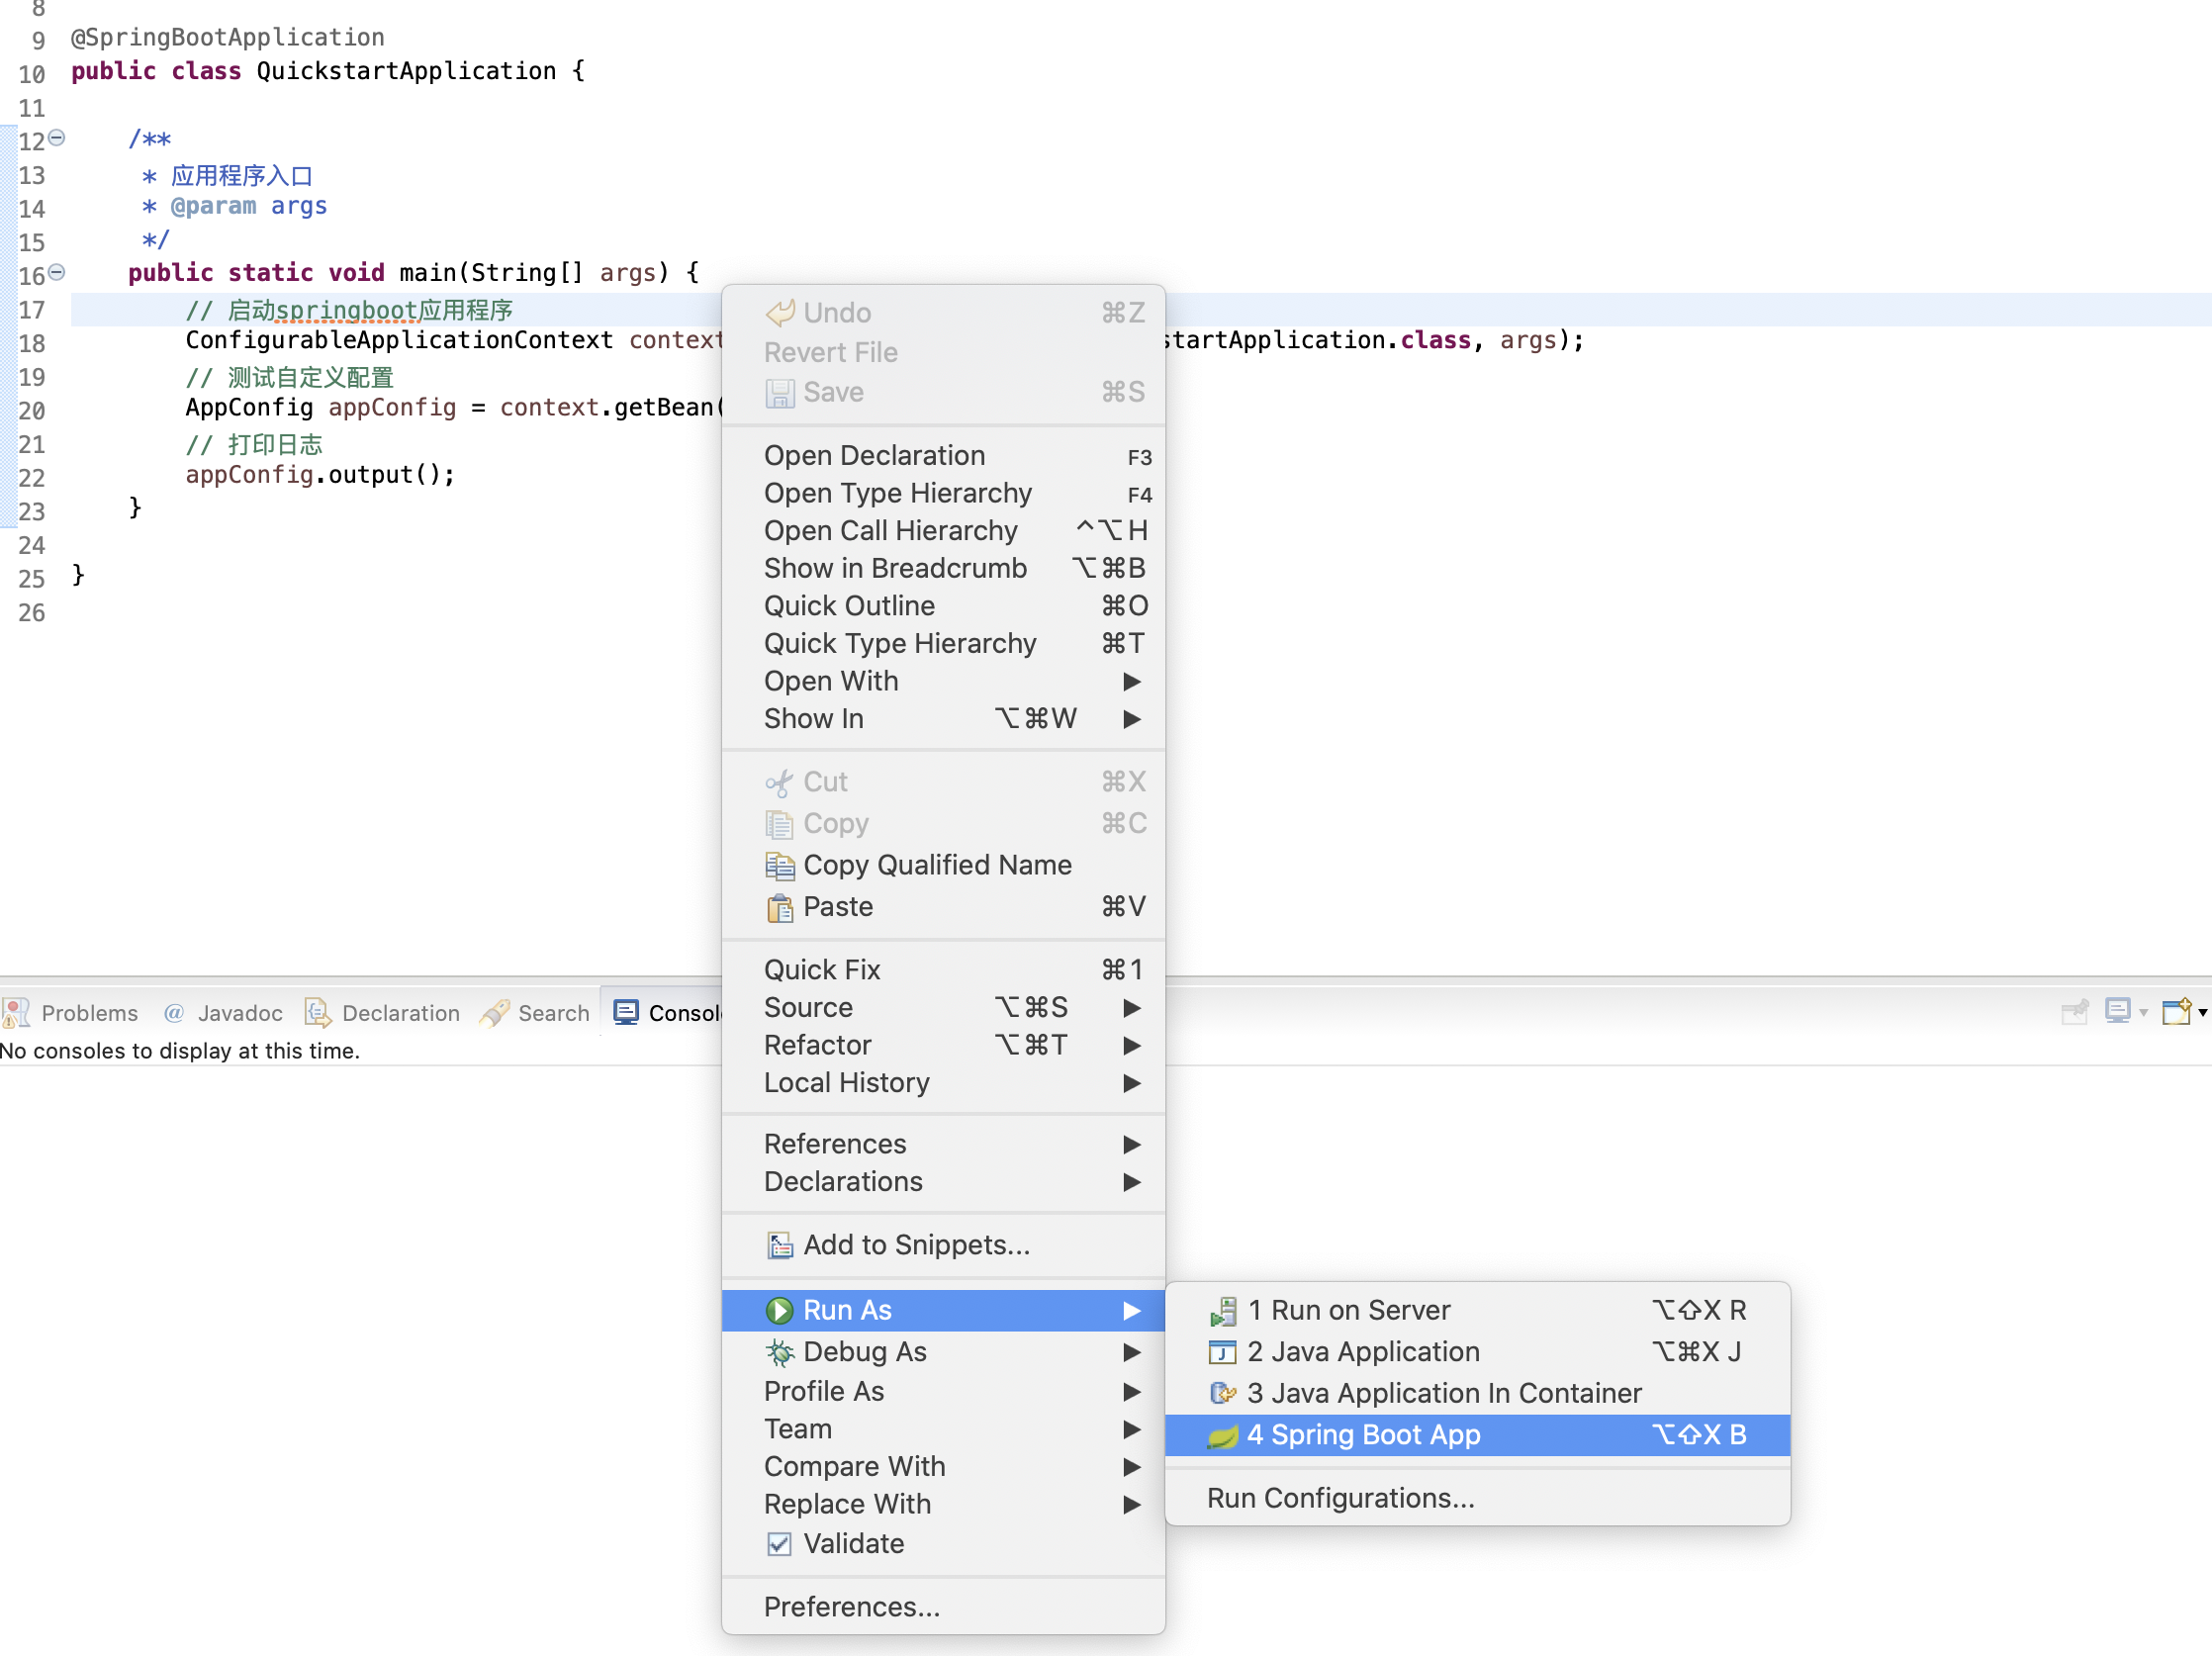Image resolution: width=2212 pixels, height=1656 pixels.
Task: Expand the Source submenu arrow
Action: pos(1131,1008)
